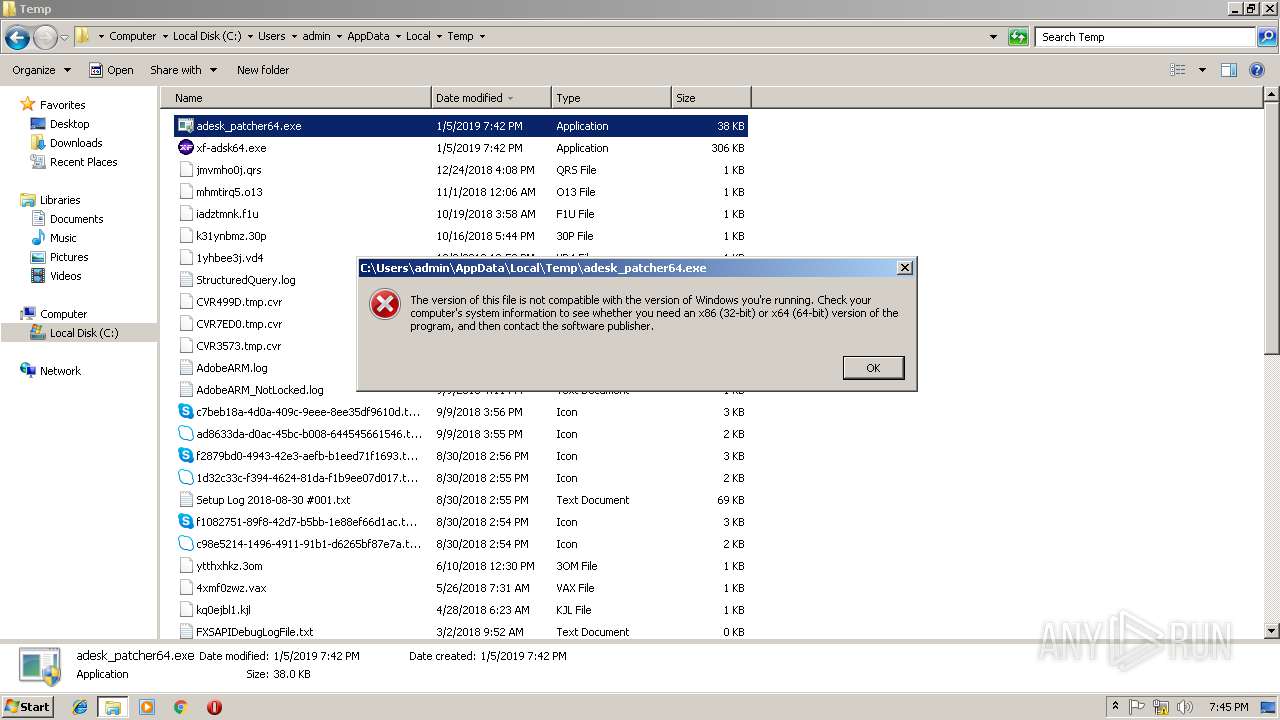Click the Back navigation arrow
This screenshot has width=1280, height=720.
point(17,37)
